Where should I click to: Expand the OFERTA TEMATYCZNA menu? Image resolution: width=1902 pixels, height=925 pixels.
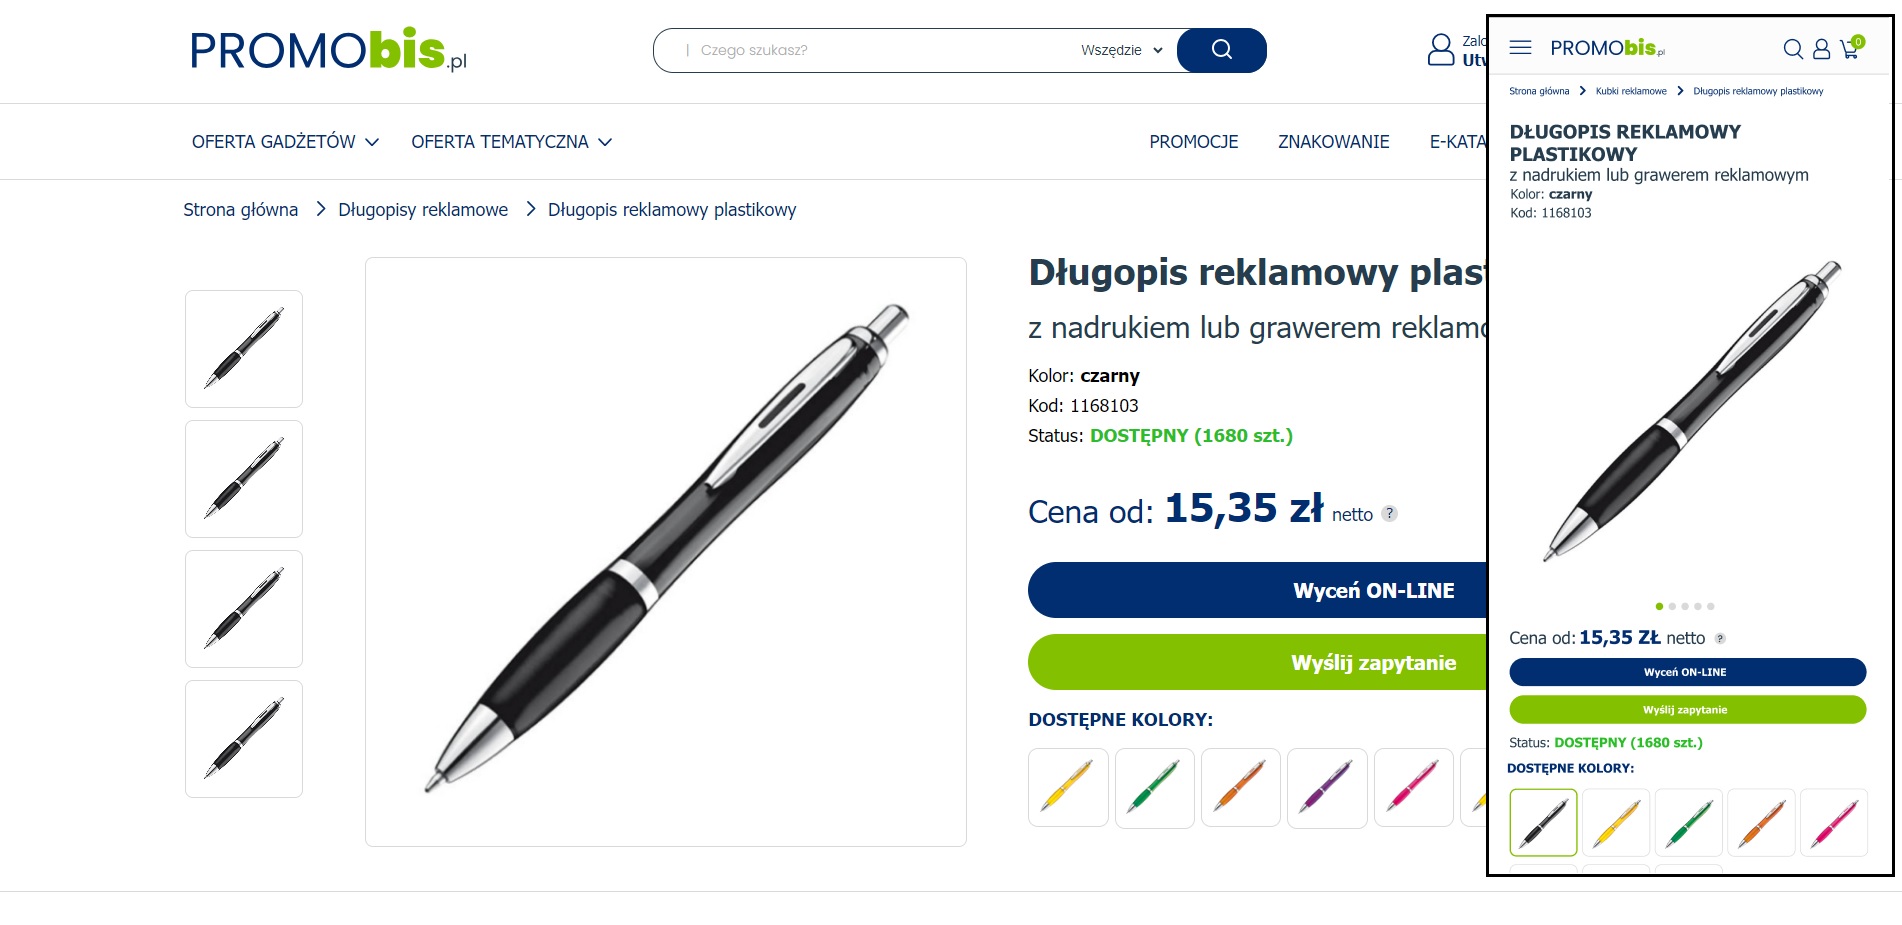(x=511, y=142)
